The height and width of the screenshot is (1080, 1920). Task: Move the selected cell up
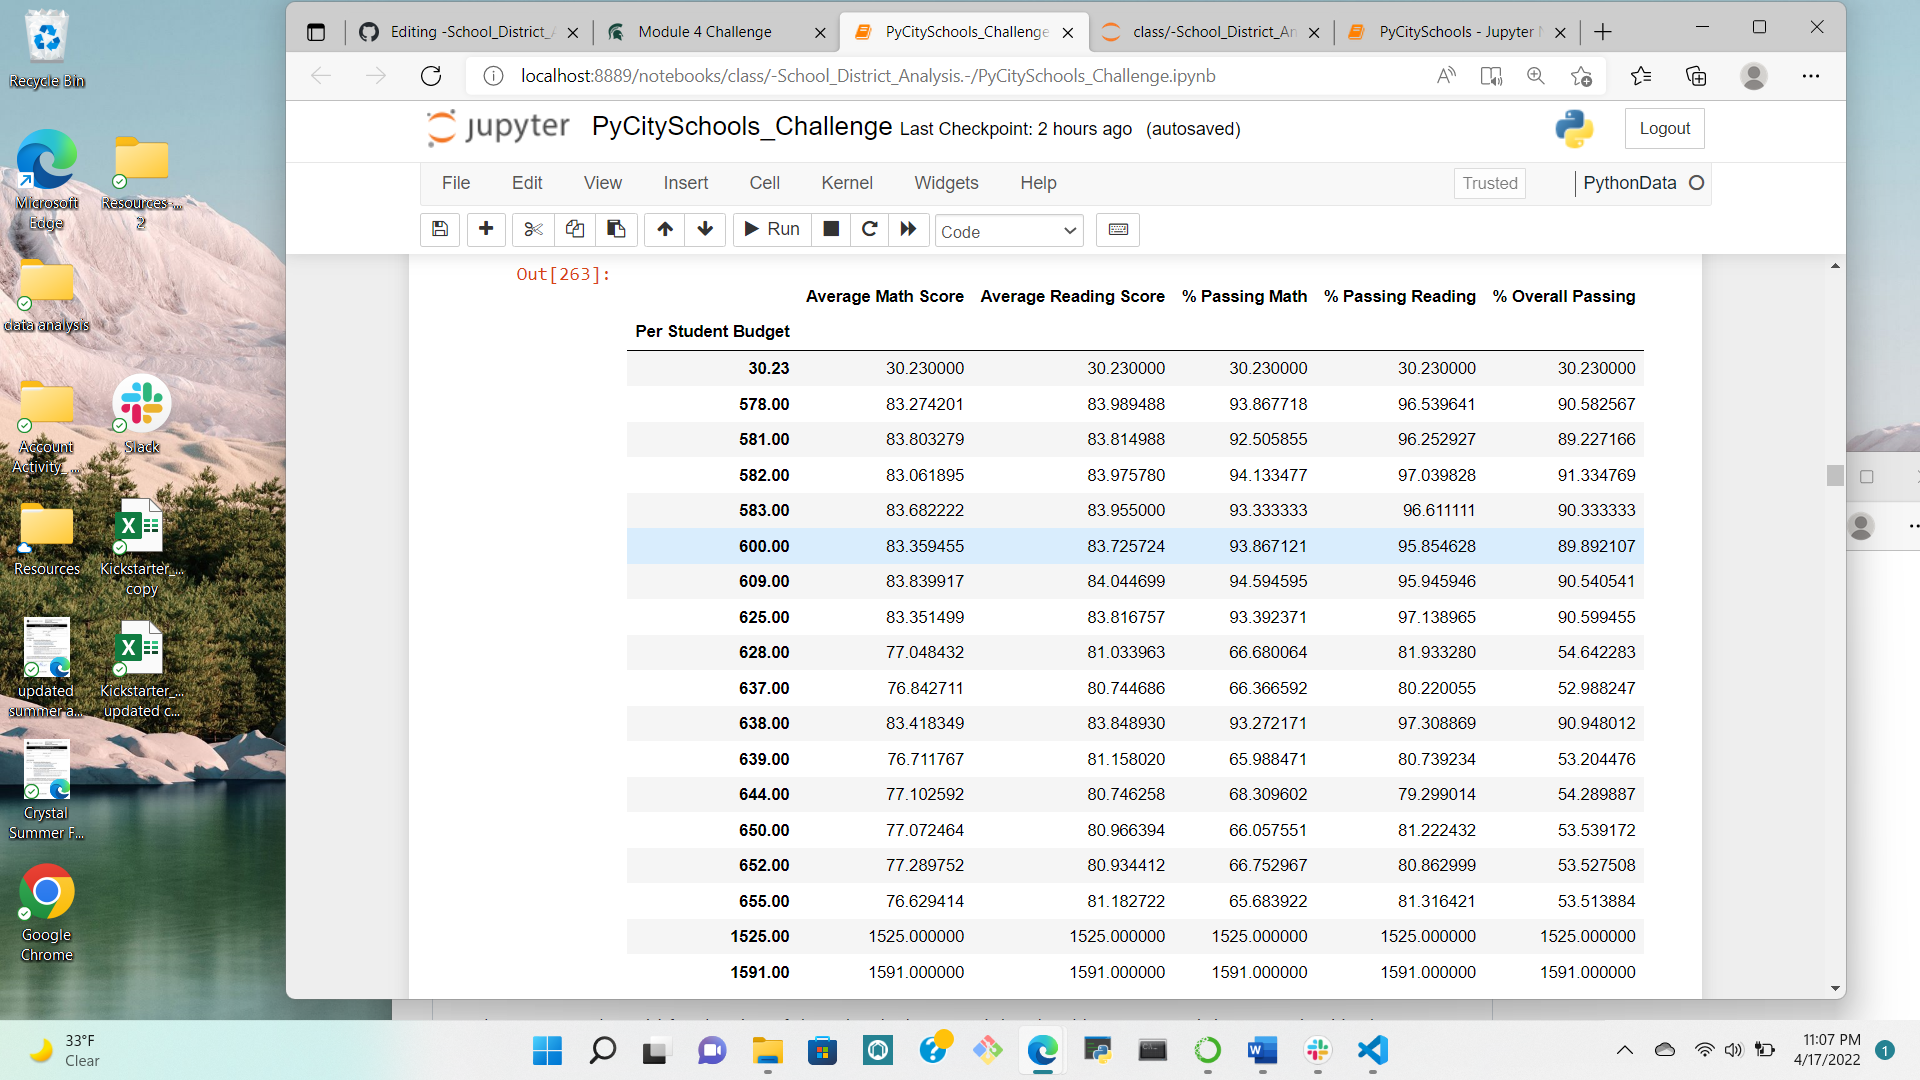[x=664, y=230]
